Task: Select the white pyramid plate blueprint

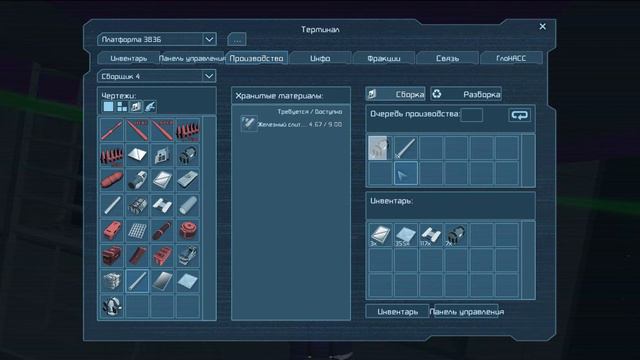Action: click(x=137, y=155)
